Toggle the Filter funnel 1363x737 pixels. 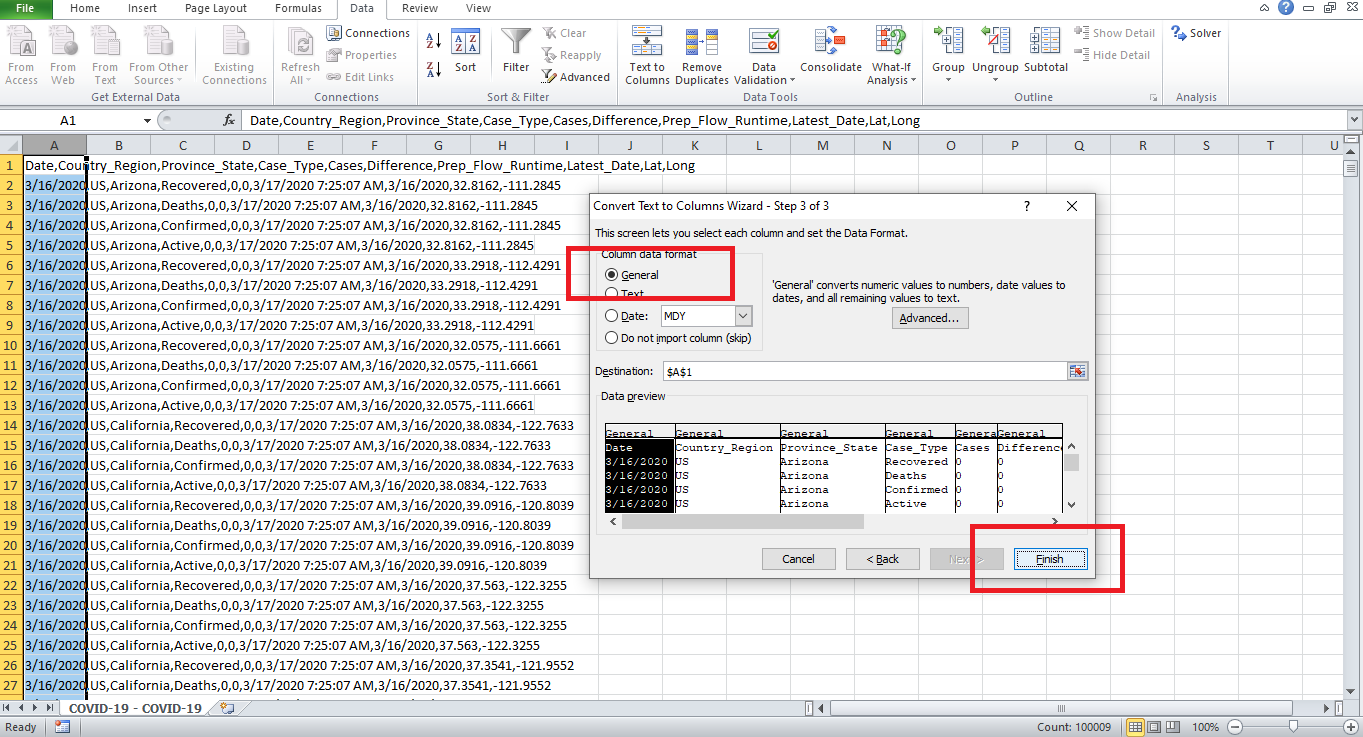[x=516, y=52]
